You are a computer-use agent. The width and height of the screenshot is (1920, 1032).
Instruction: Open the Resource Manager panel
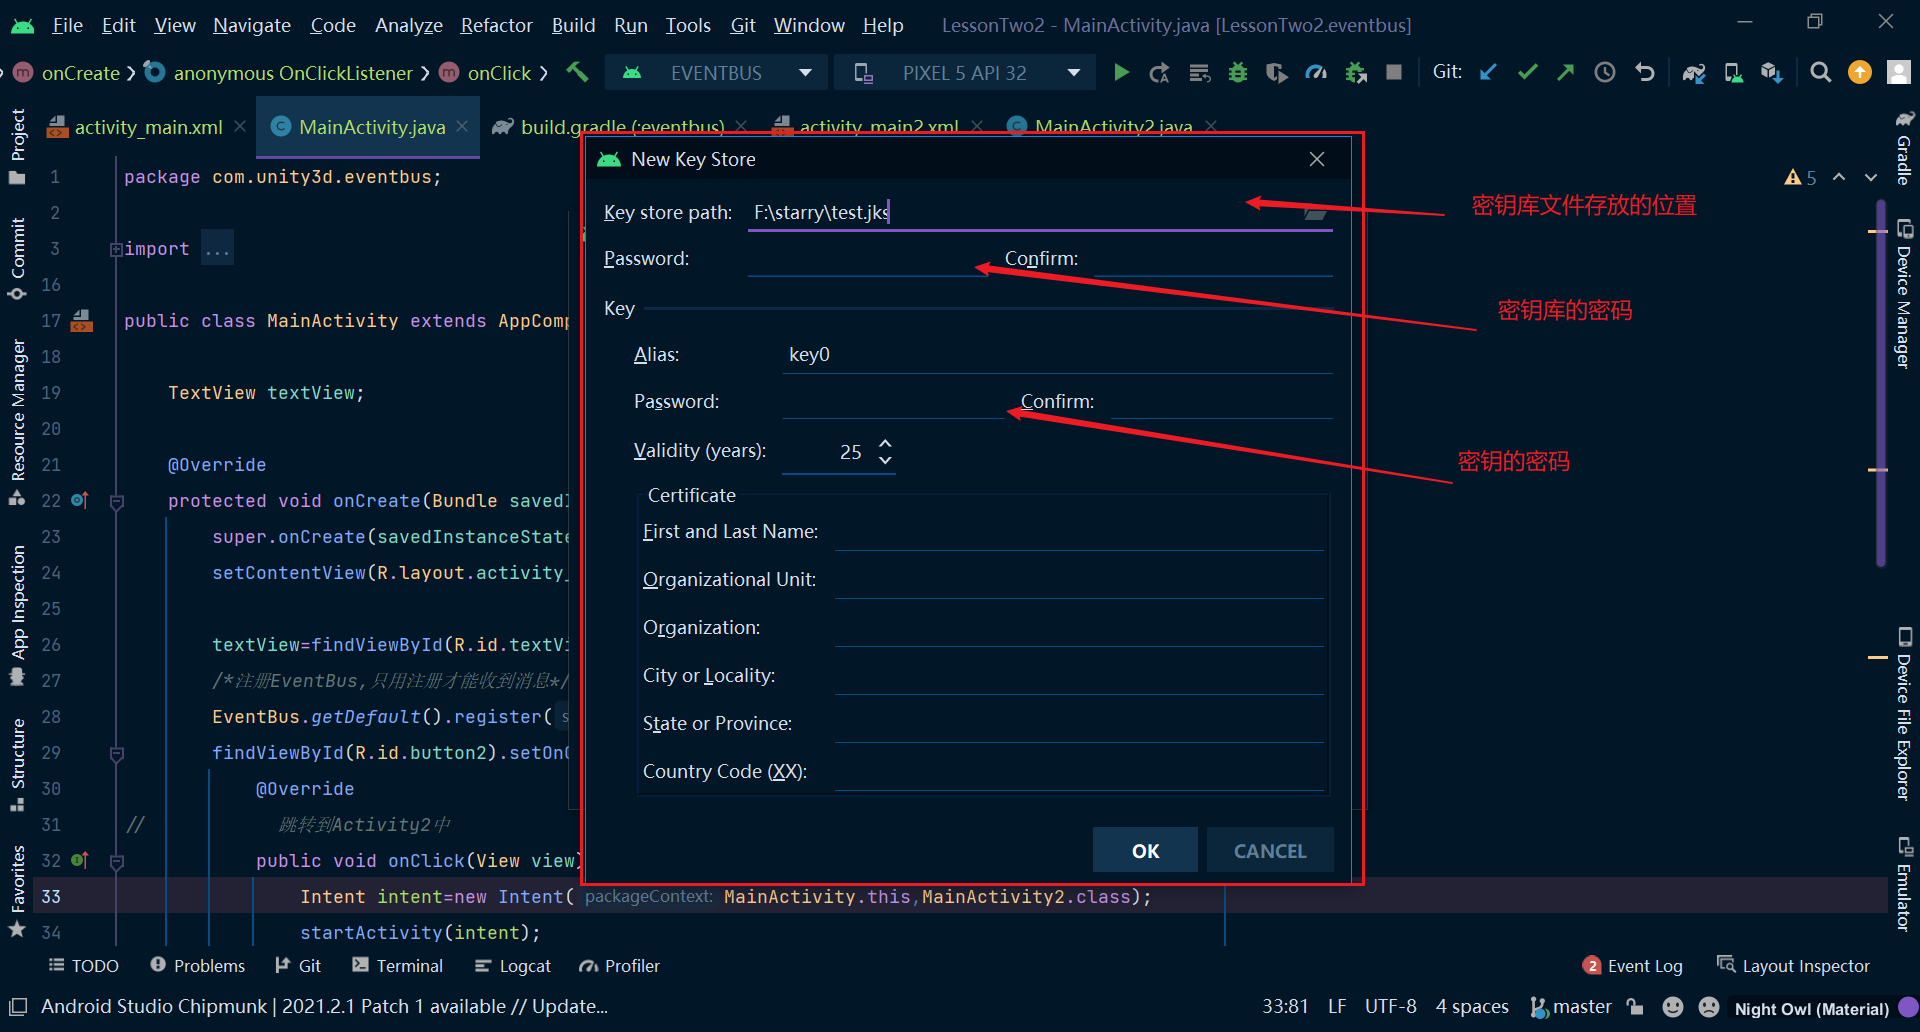coord(17,422)
